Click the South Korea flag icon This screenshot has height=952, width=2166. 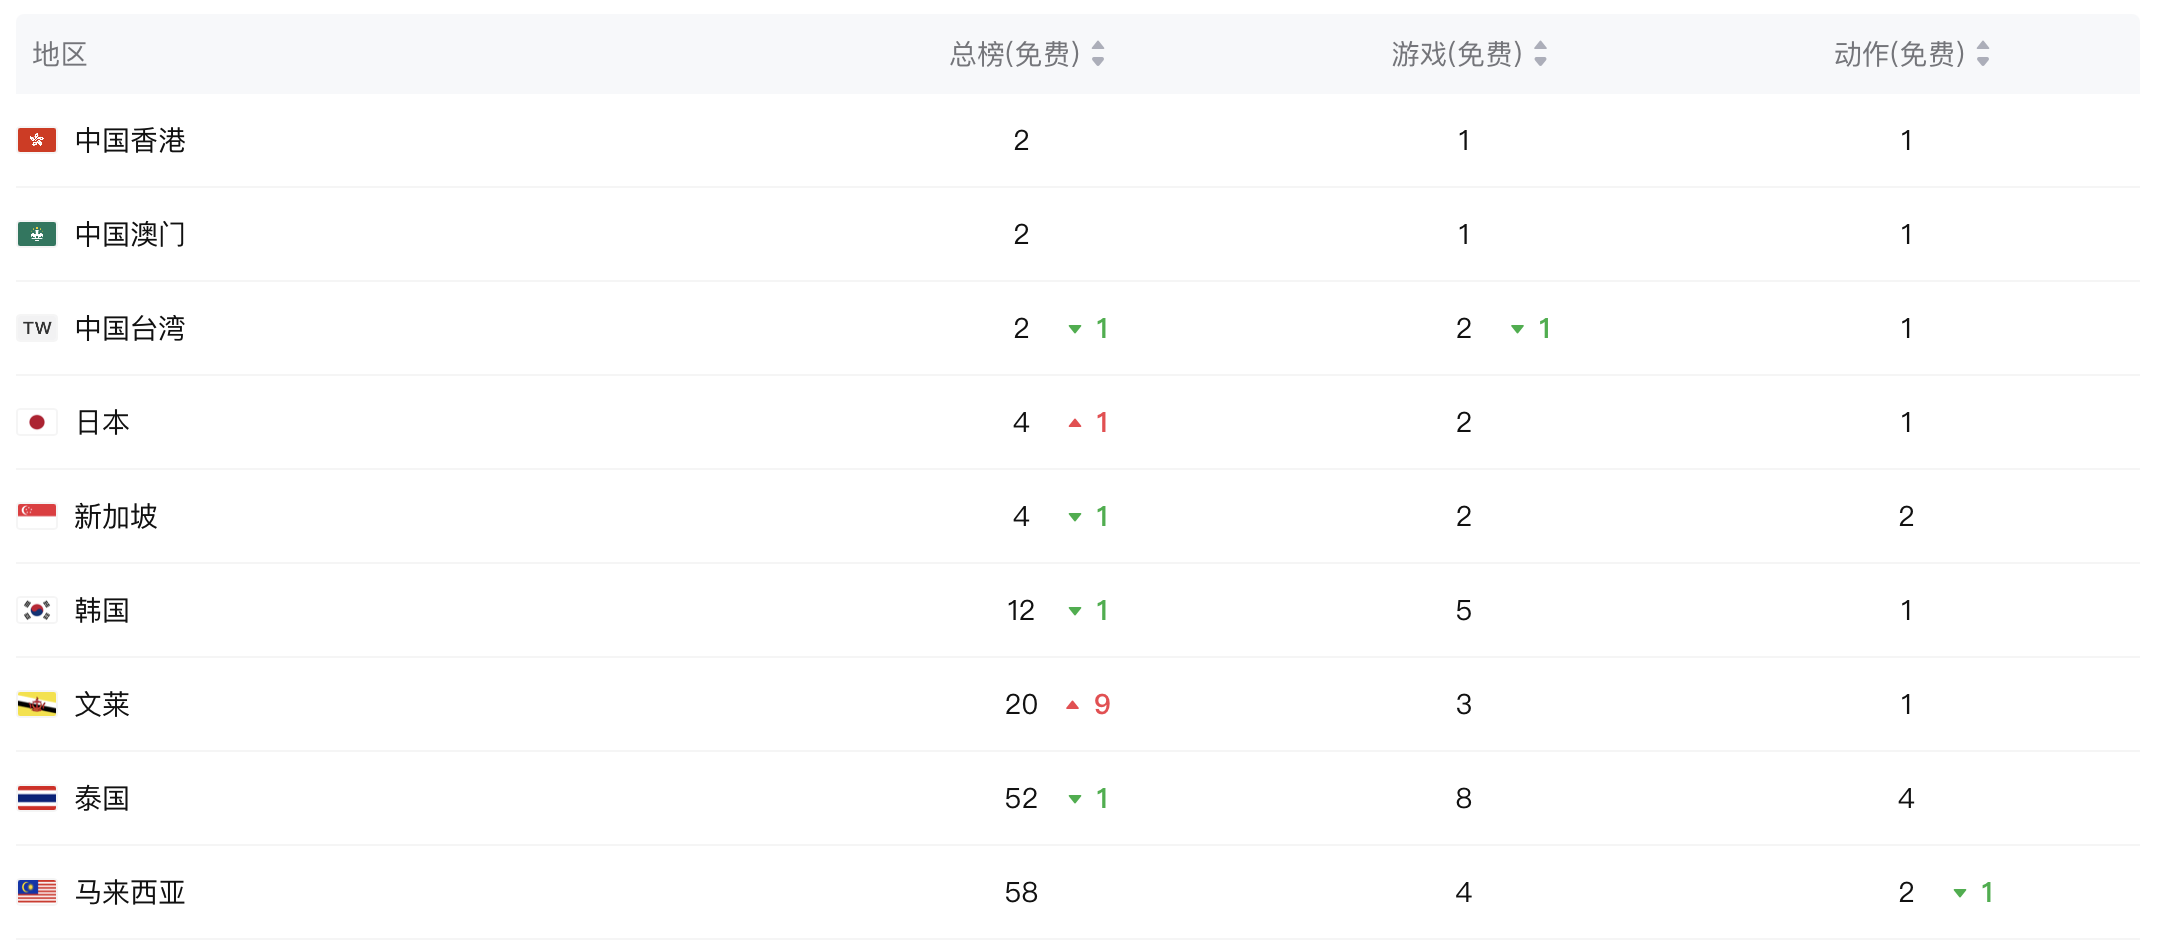click(x=36, y=610)
